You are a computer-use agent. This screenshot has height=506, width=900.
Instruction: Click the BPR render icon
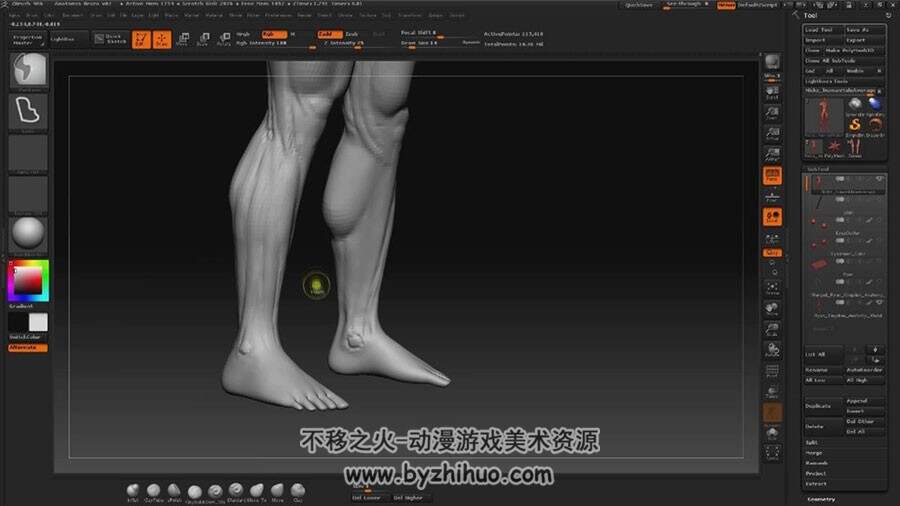click(x=772, y=62)
